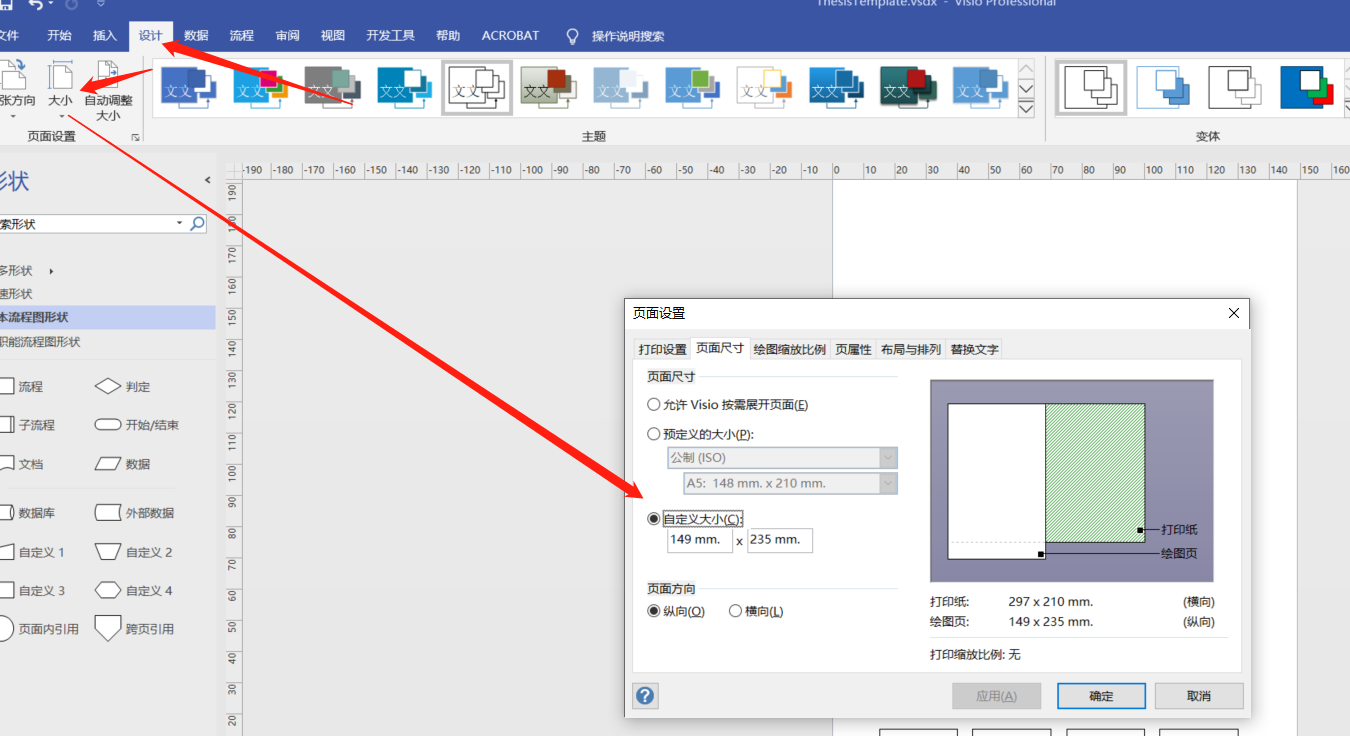The image size is (1350, 736).
Task: Expand the theme gallery More arrow
Action: click(x=1026, y=109)
